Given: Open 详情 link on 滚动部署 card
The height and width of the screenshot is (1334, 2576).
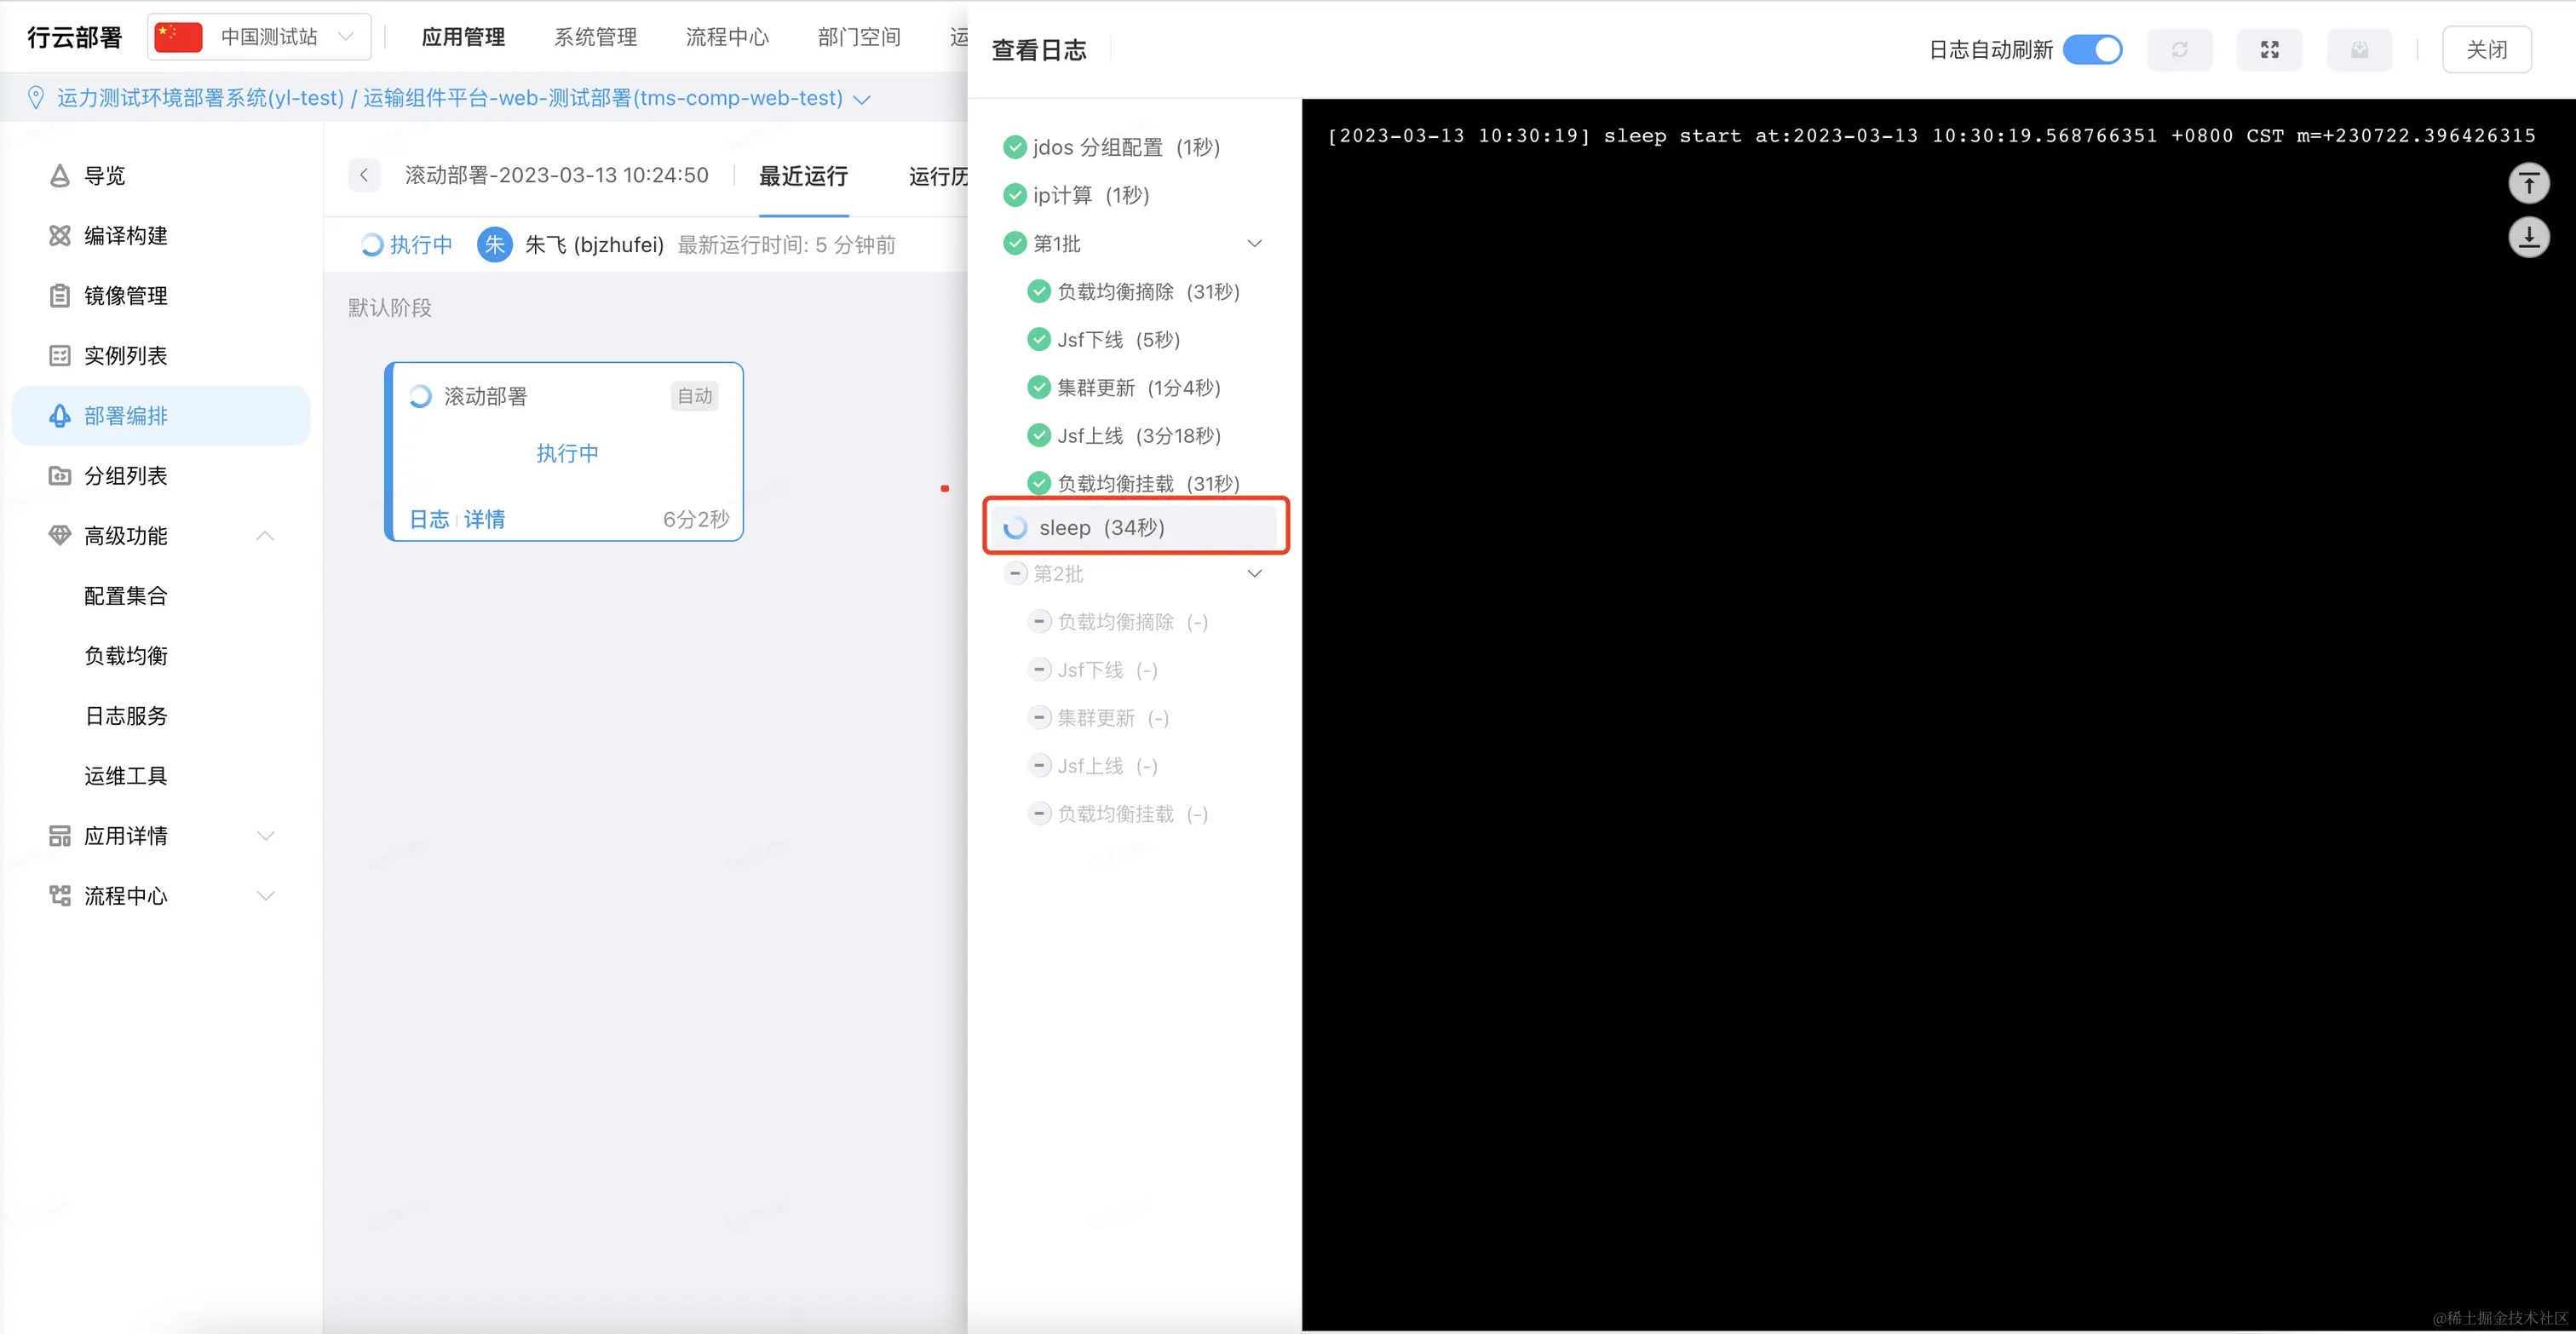Looking at the screenshot, I should [484, 519].
